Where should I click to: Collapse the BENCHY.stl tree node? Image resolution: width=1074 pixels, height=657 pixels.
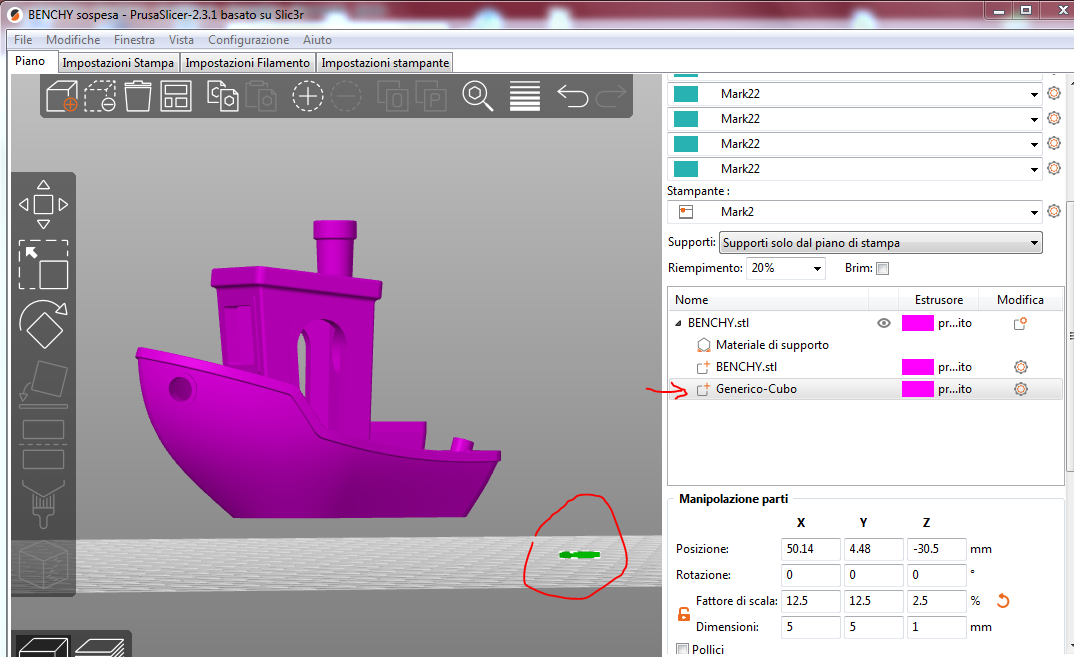(x=678, y=323)
